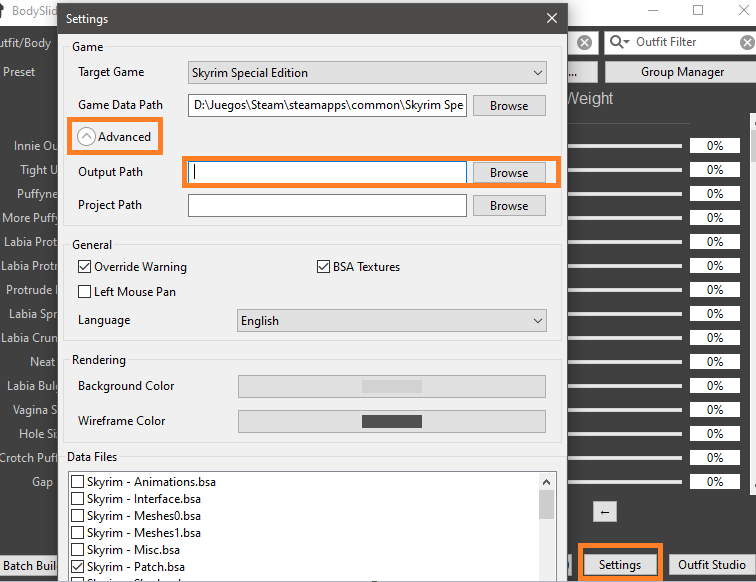
Task: Click into the Game Data Path field
Action: (327, 105)
